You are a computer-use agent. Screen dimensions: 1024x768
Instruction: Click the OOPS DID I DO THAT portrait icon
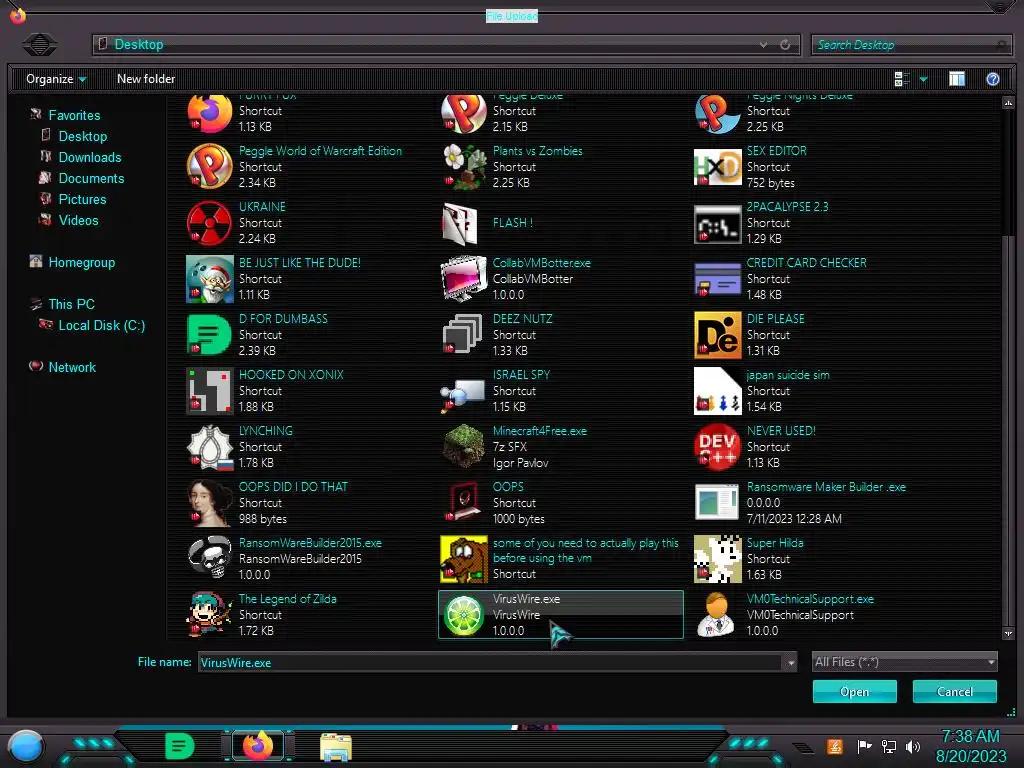(x=210, y=503)
